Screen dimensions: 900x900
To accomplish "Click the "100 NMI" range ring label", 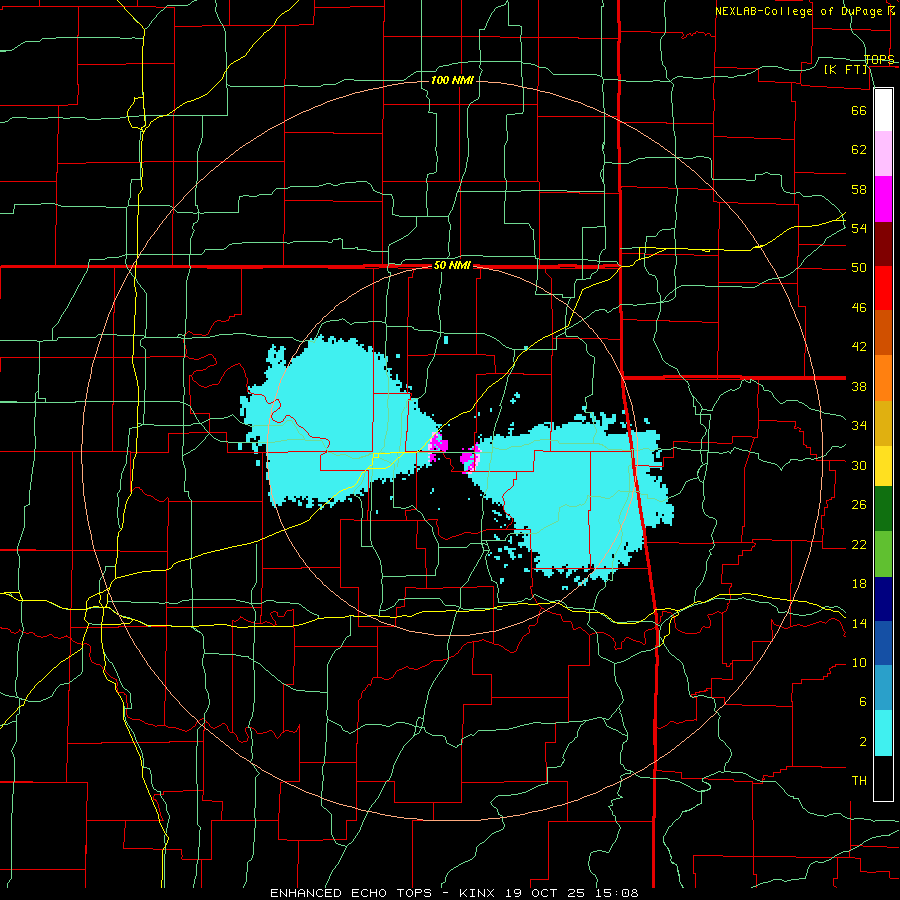I will point(452,80).
